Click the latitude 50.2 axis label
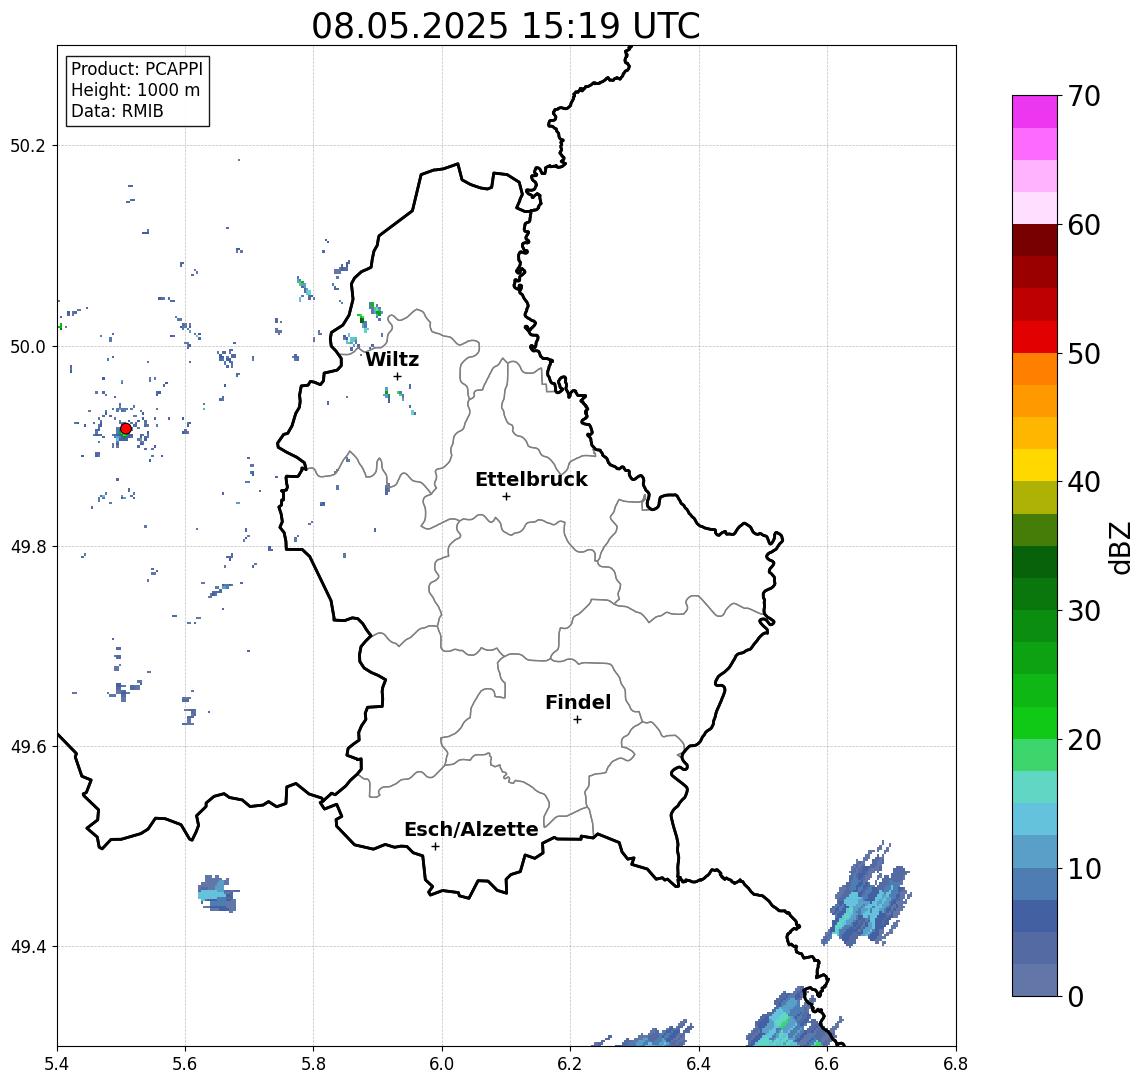The width and height of the screenshot is (1145, 1084). coord(28,145)
